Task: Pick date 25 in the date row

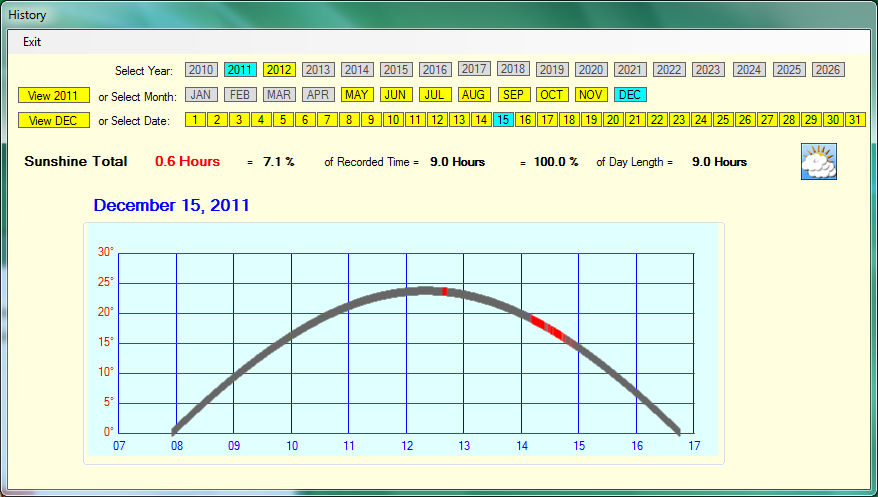Action: 723,119
